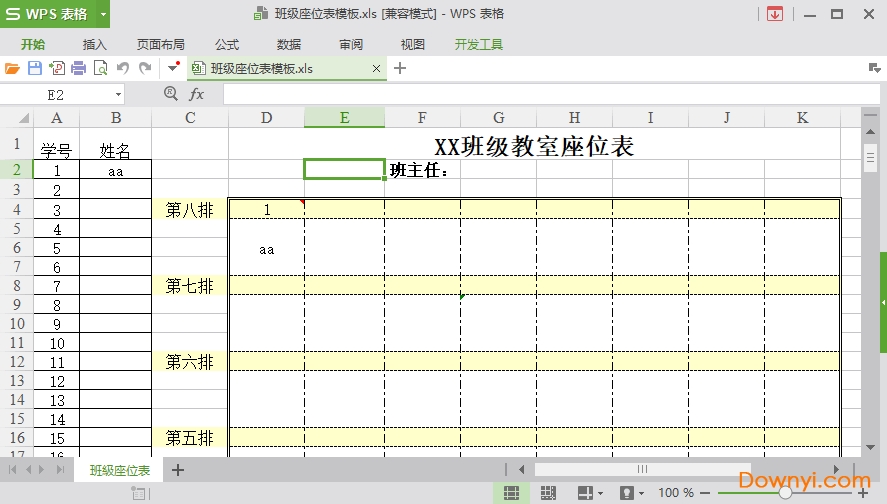Screen dimensions: 887x504
Task: Switch to page break preview view icon
Action: (x=548, y=493)
